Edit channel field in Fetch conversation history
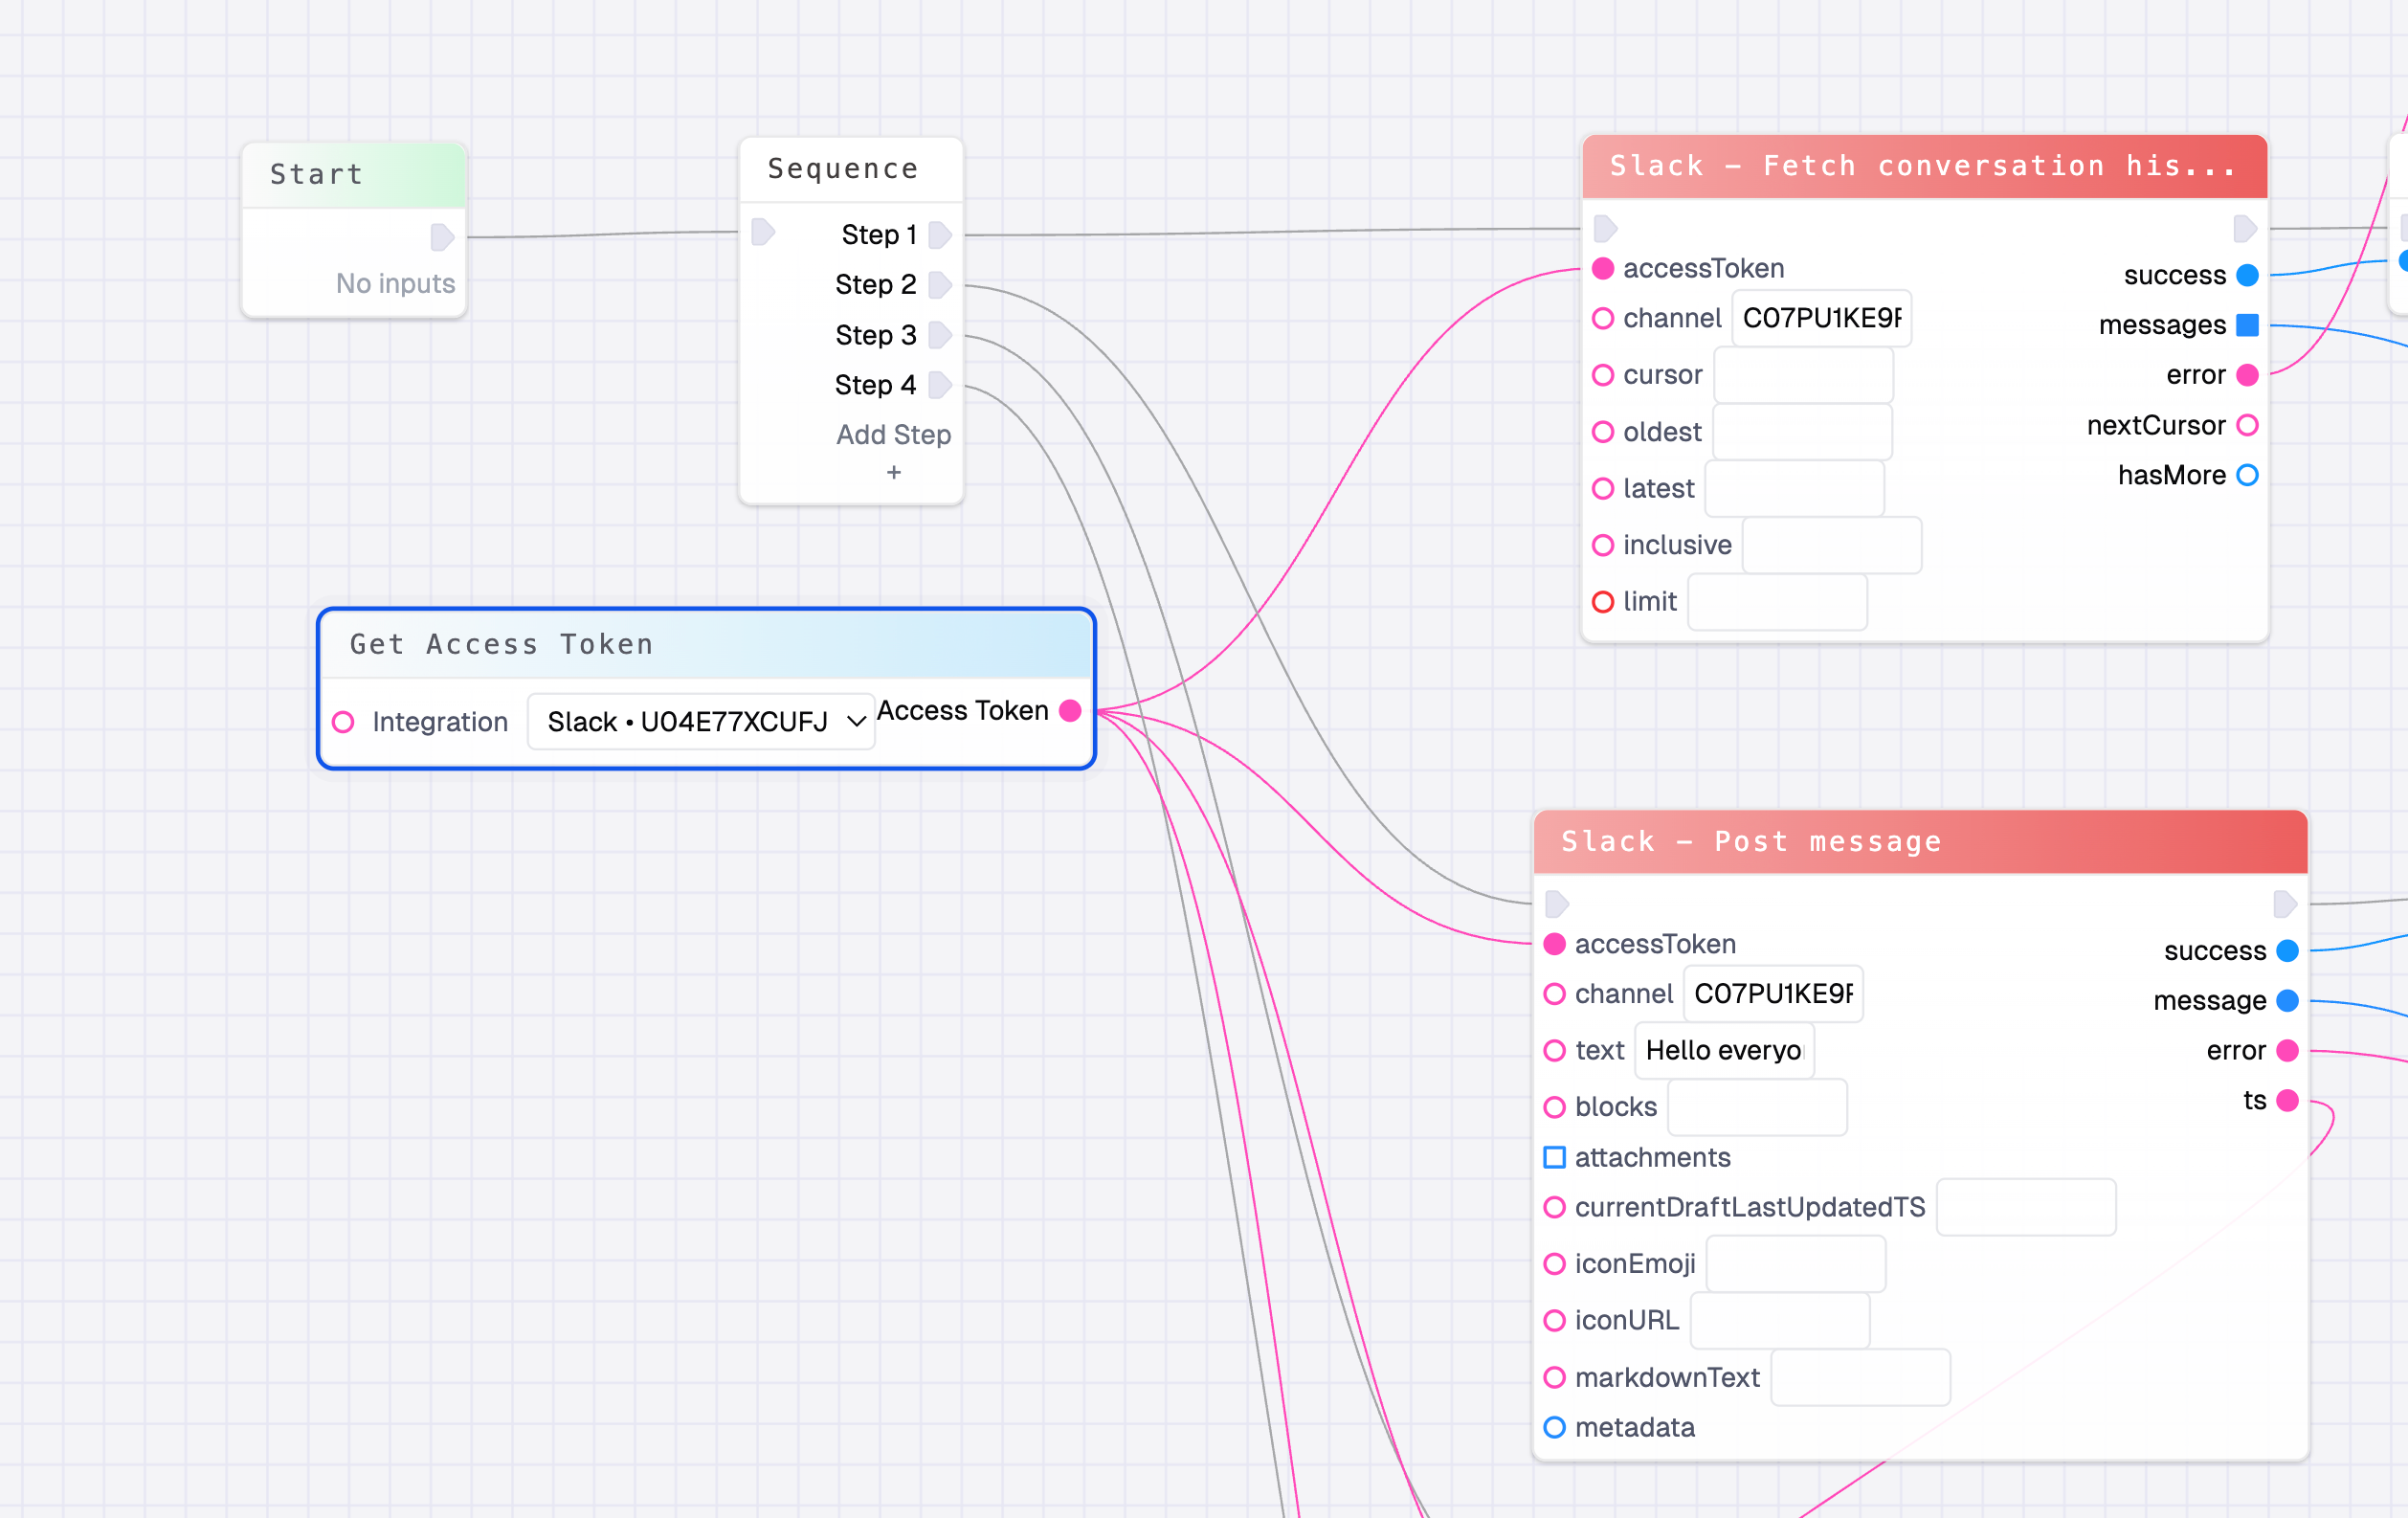2408x1518 pixels. tap(1821, 318)
